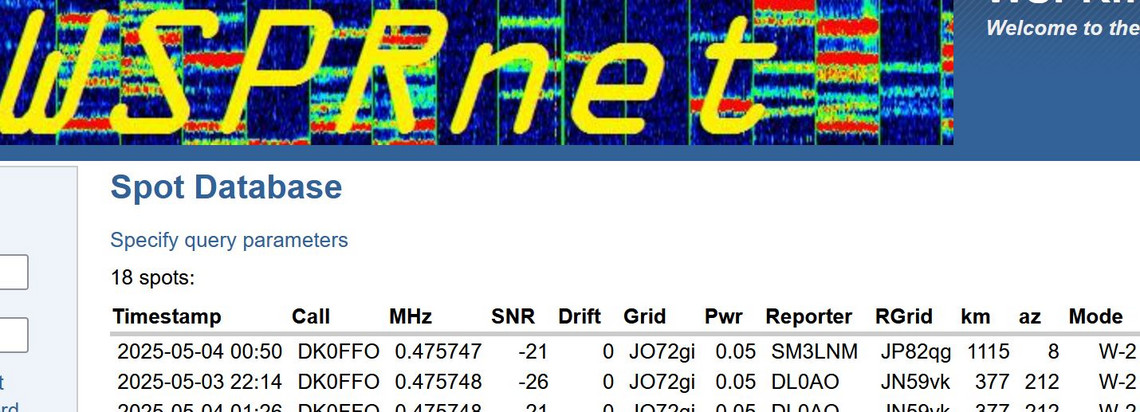Focus the upper sidebar input field
1140x412 pixels.
tap(14, 272)
